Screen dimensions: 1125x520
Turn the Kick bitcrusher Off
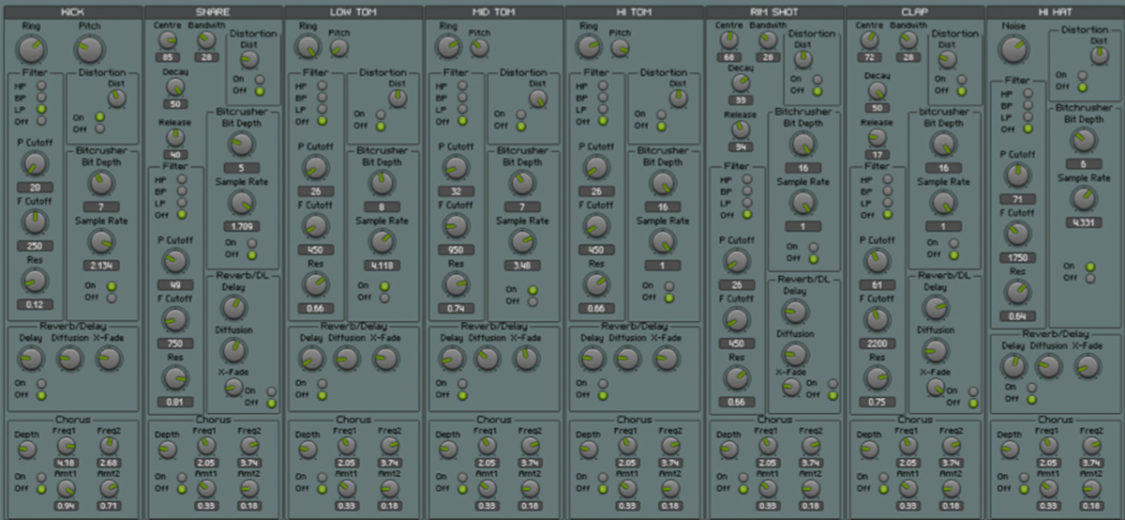click(x=111, y=298)
